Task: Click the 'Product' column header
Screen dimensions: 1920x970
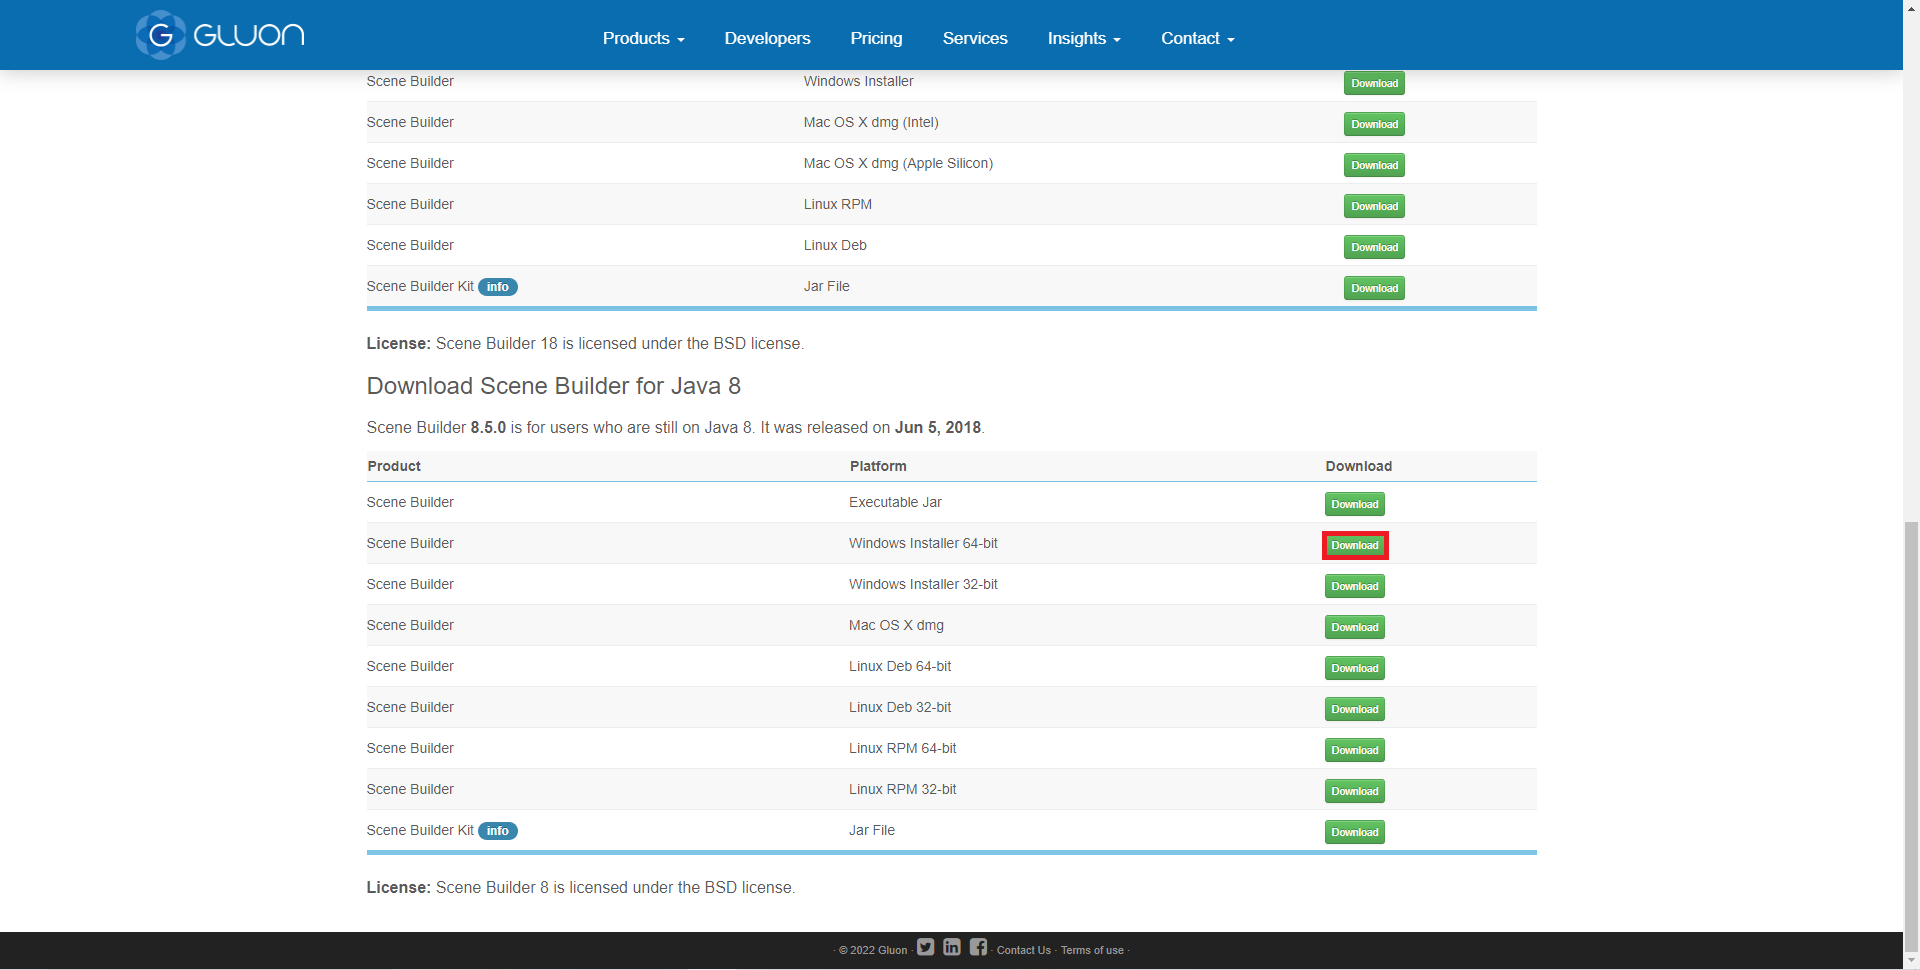Action: [394, 466]
